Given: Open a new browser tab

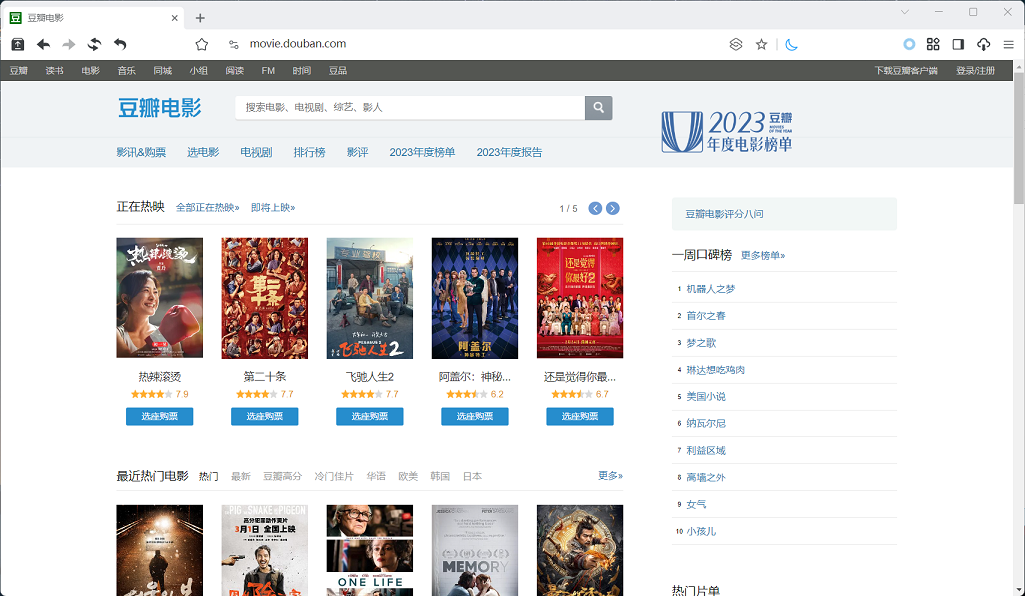Looking at the screenshot, I should (200, 18).
